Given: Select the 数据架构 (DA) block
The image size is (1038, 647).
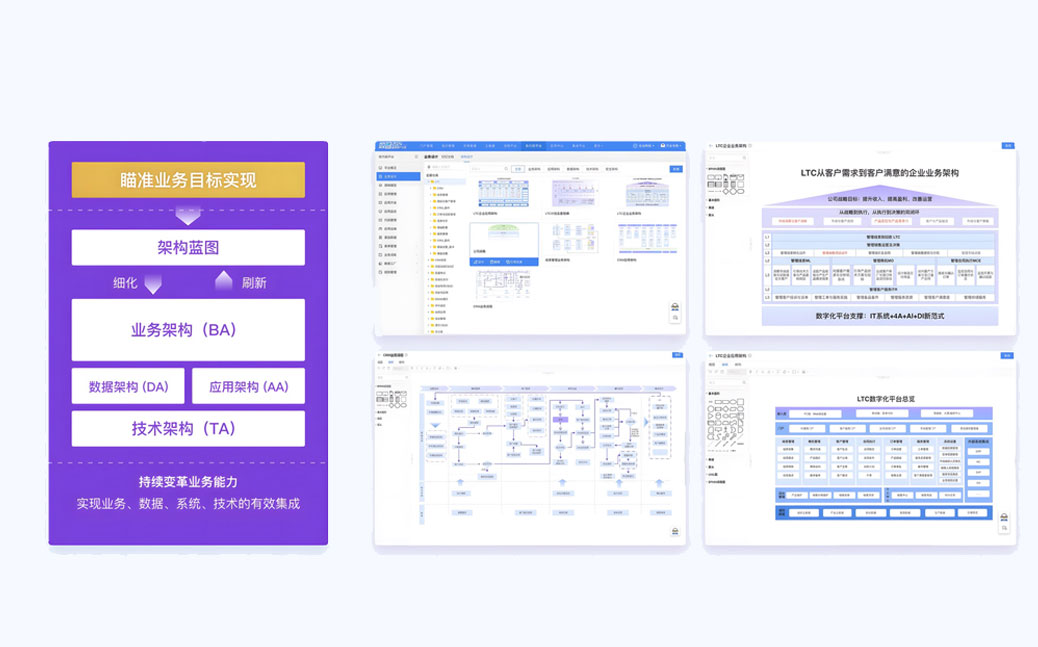Looking at the screenshot, I should [128, 386].
